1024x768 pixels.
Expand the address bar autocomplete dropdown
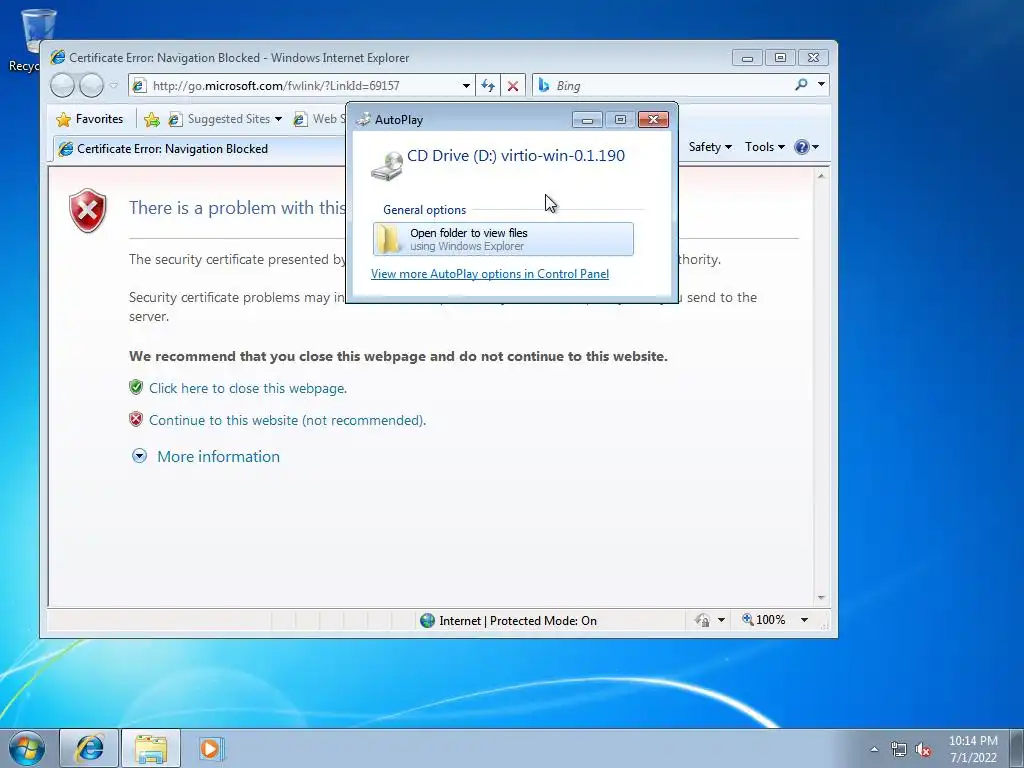tap(466, 86)
